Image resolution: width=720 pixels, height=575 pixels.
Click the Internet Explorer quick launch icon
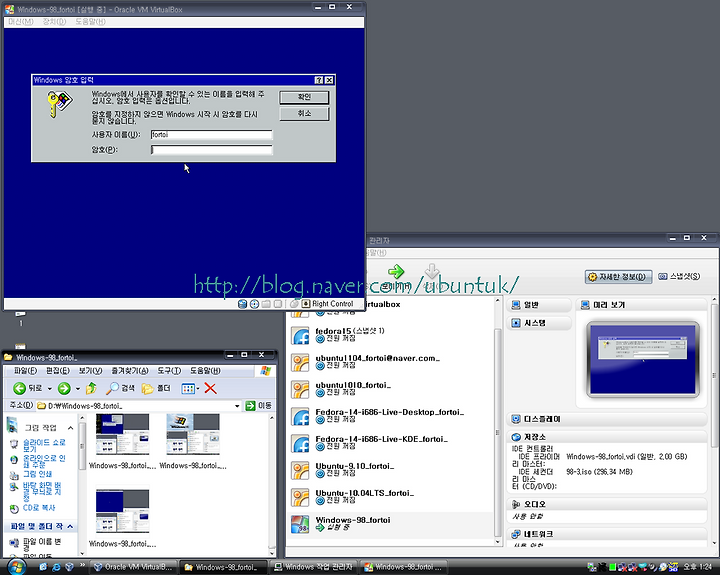56,567
